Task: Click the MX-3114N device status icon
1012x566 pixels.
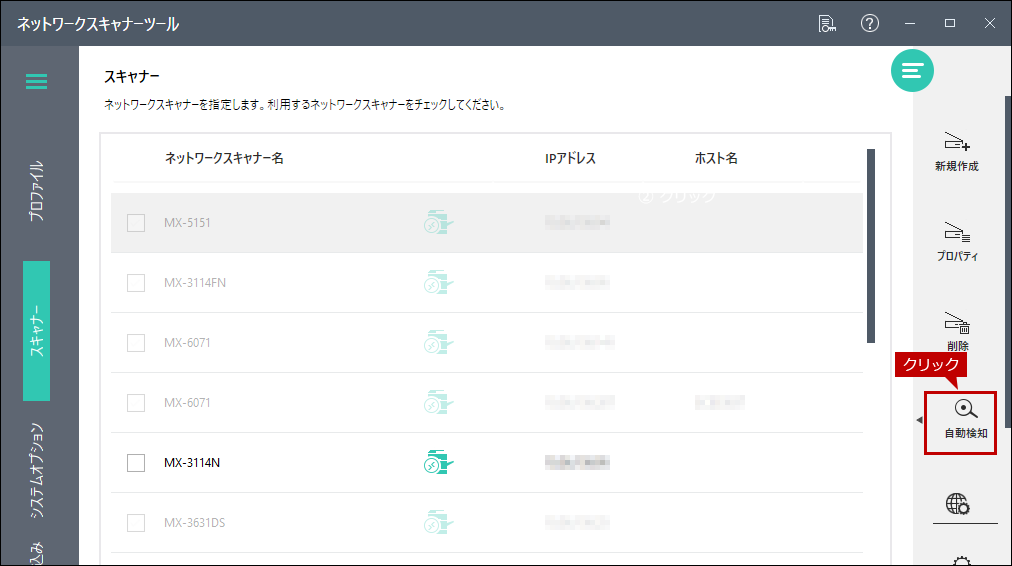Action: [438, 462]
